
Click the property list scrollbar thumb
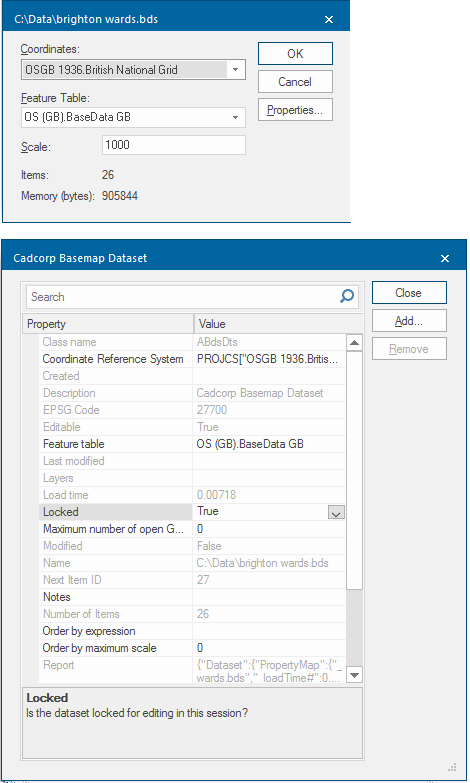click(354, 470)
